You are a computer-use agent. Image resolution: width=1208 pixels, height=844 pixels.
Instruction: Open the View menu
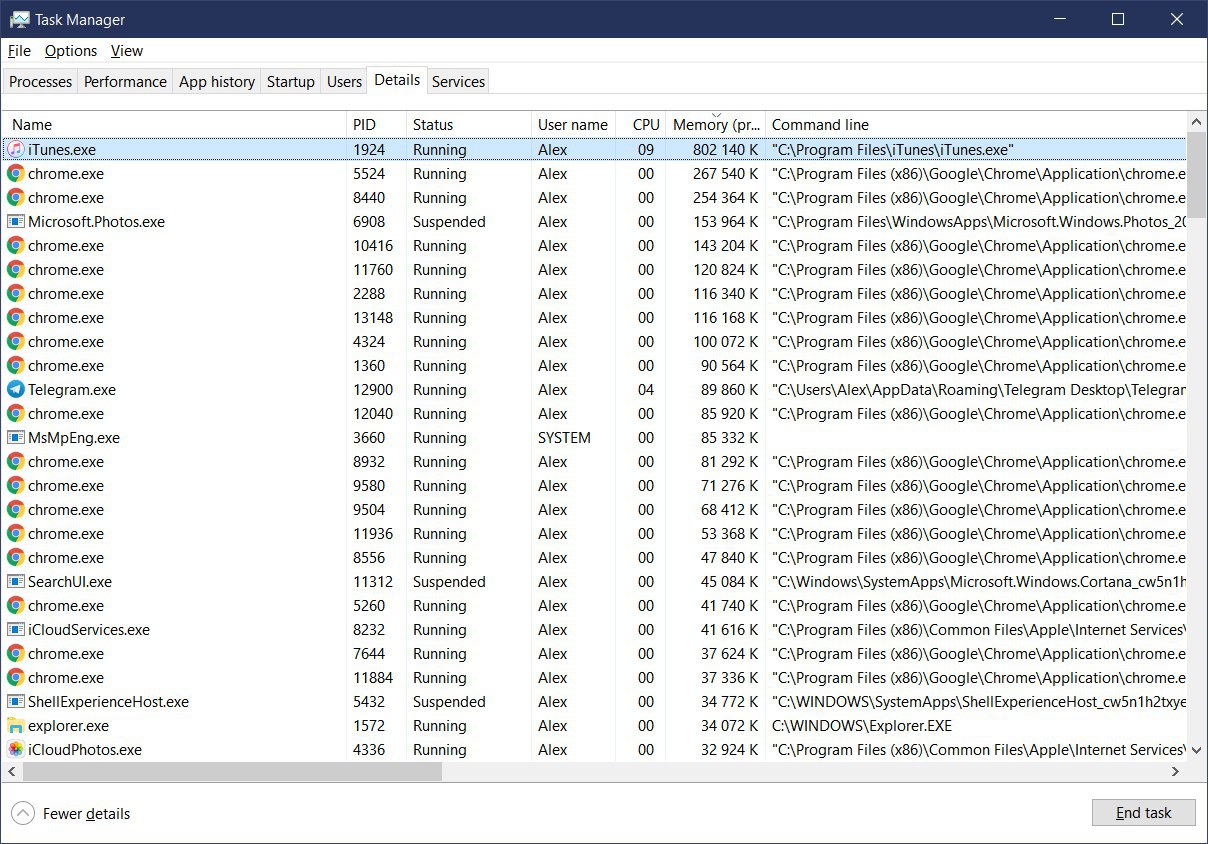coord(127,51)
